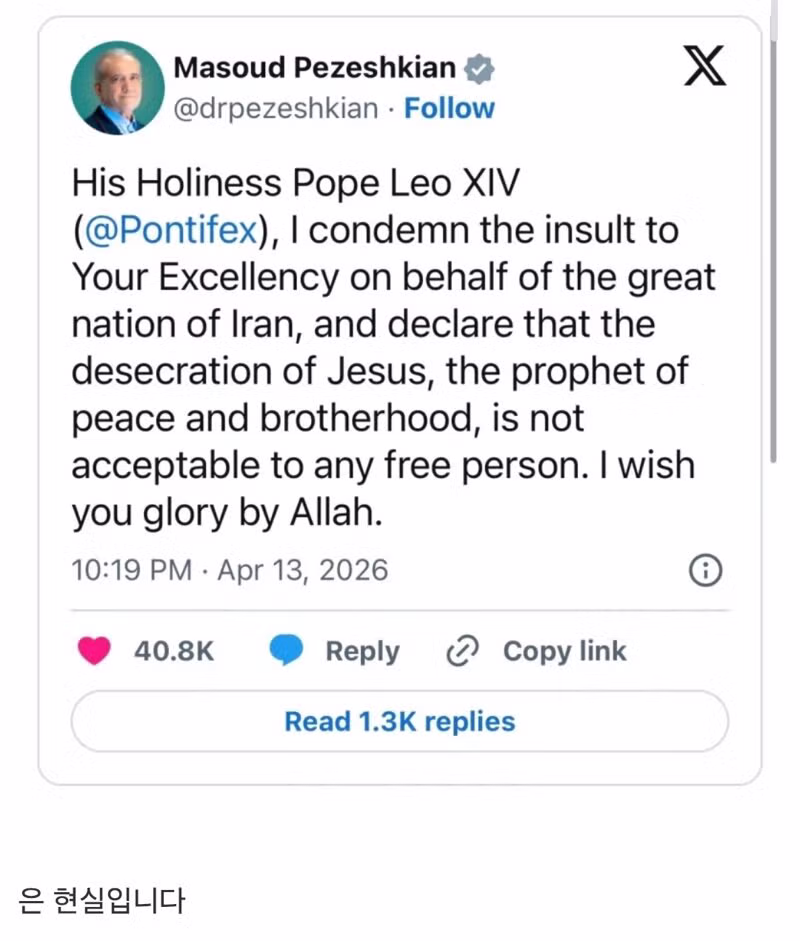Click the @drpezeshkian handle
Image resolution: width=800 pixels, height=941 pixels.
(x=276, y=108)
